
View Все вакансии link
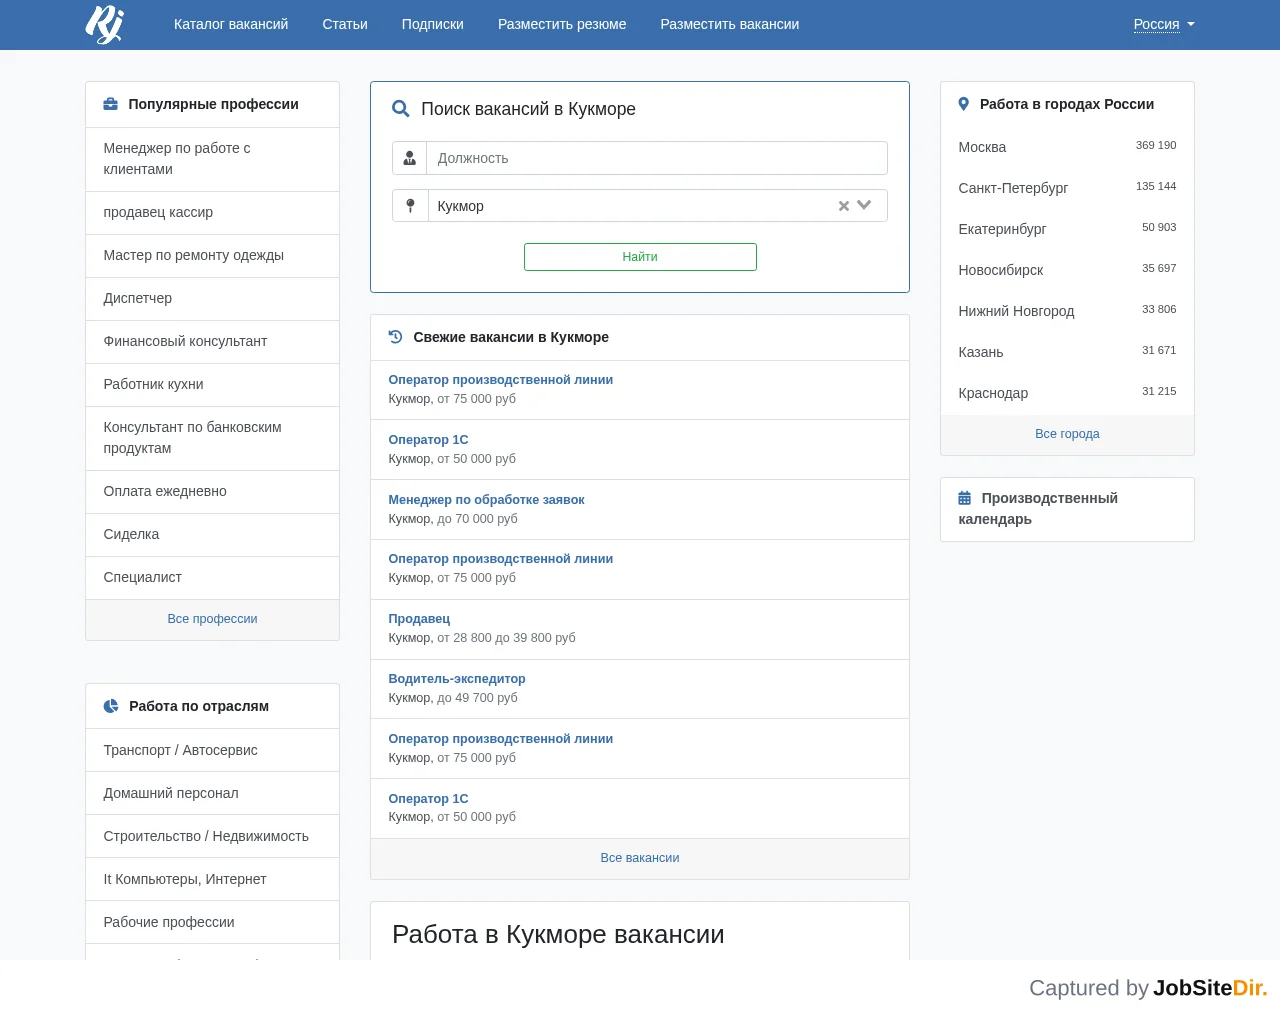(640, 858)
